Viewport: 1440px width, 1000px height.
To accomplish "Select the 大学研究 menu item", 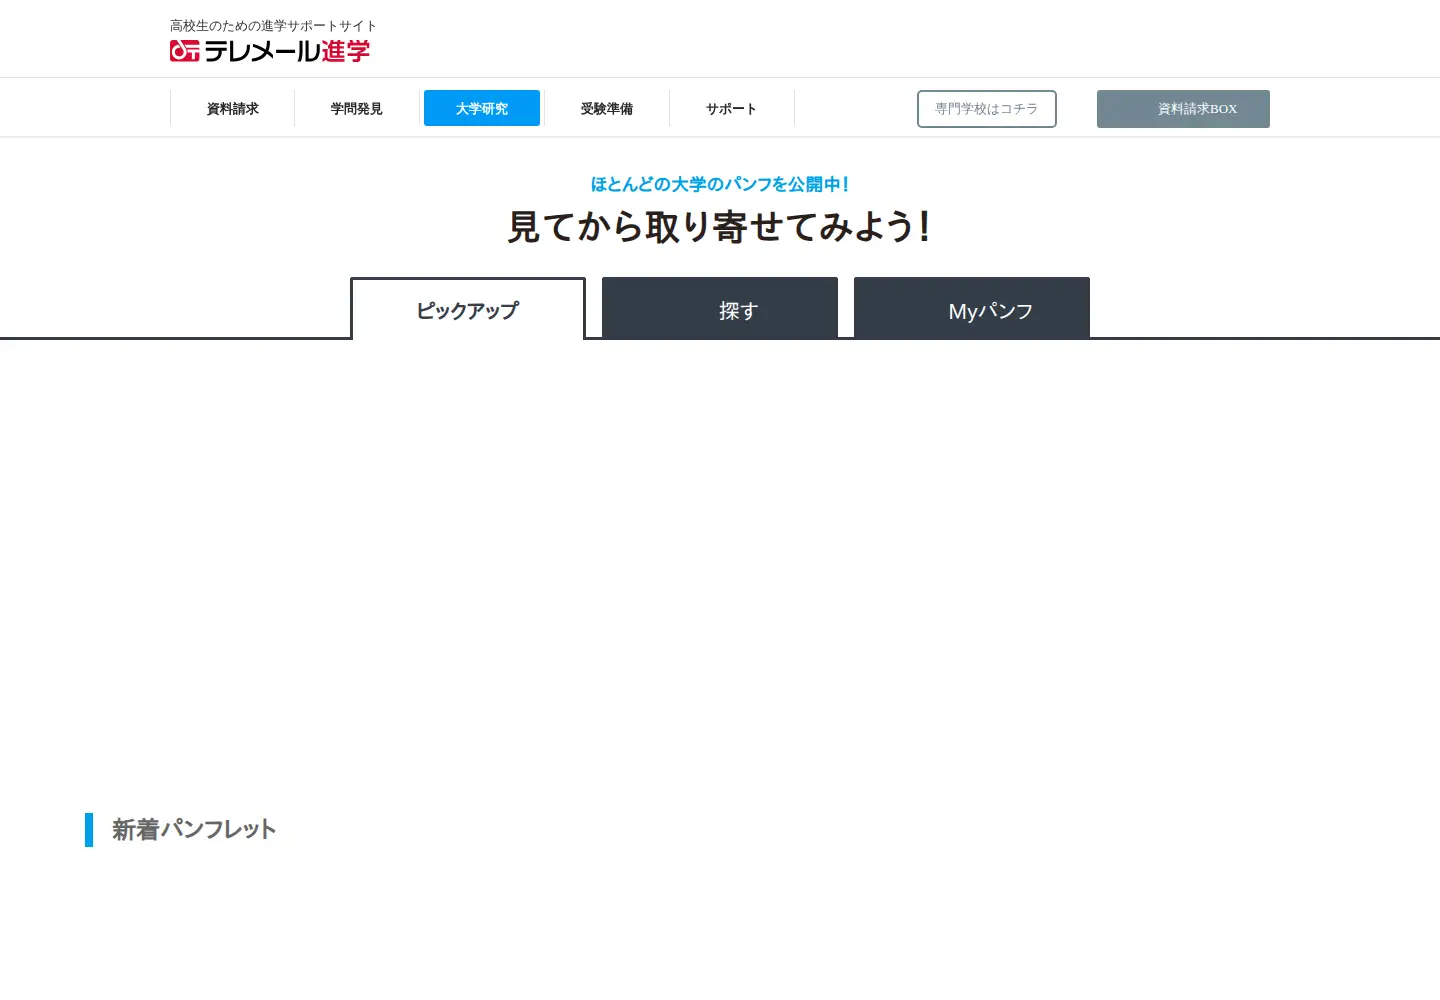I will [482, 108].
